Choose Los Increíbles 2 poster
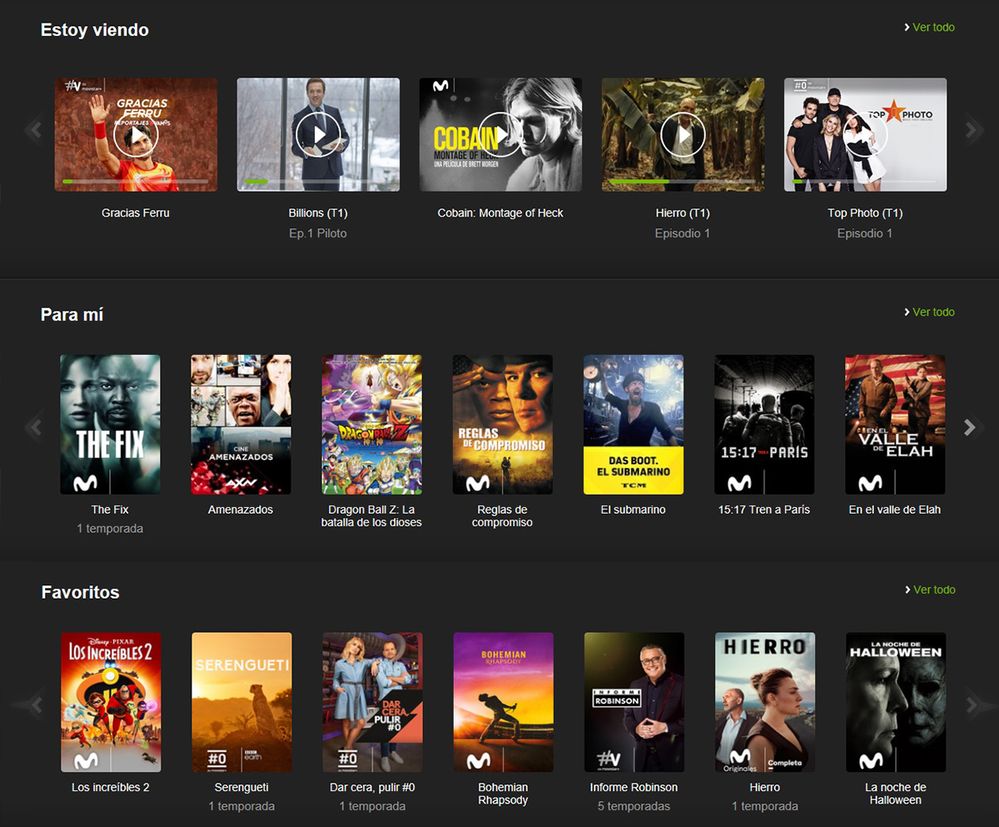The width and height of the screenshot is (999, 827). [x=111, y=701]
